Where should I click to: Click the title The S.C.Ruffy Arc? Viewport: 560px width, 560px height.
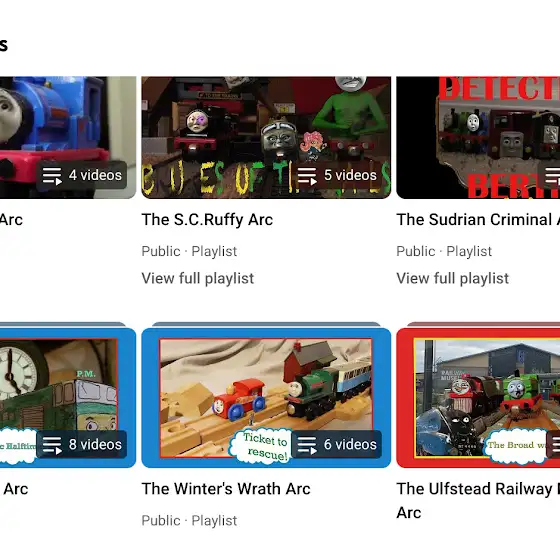point(207,220)
